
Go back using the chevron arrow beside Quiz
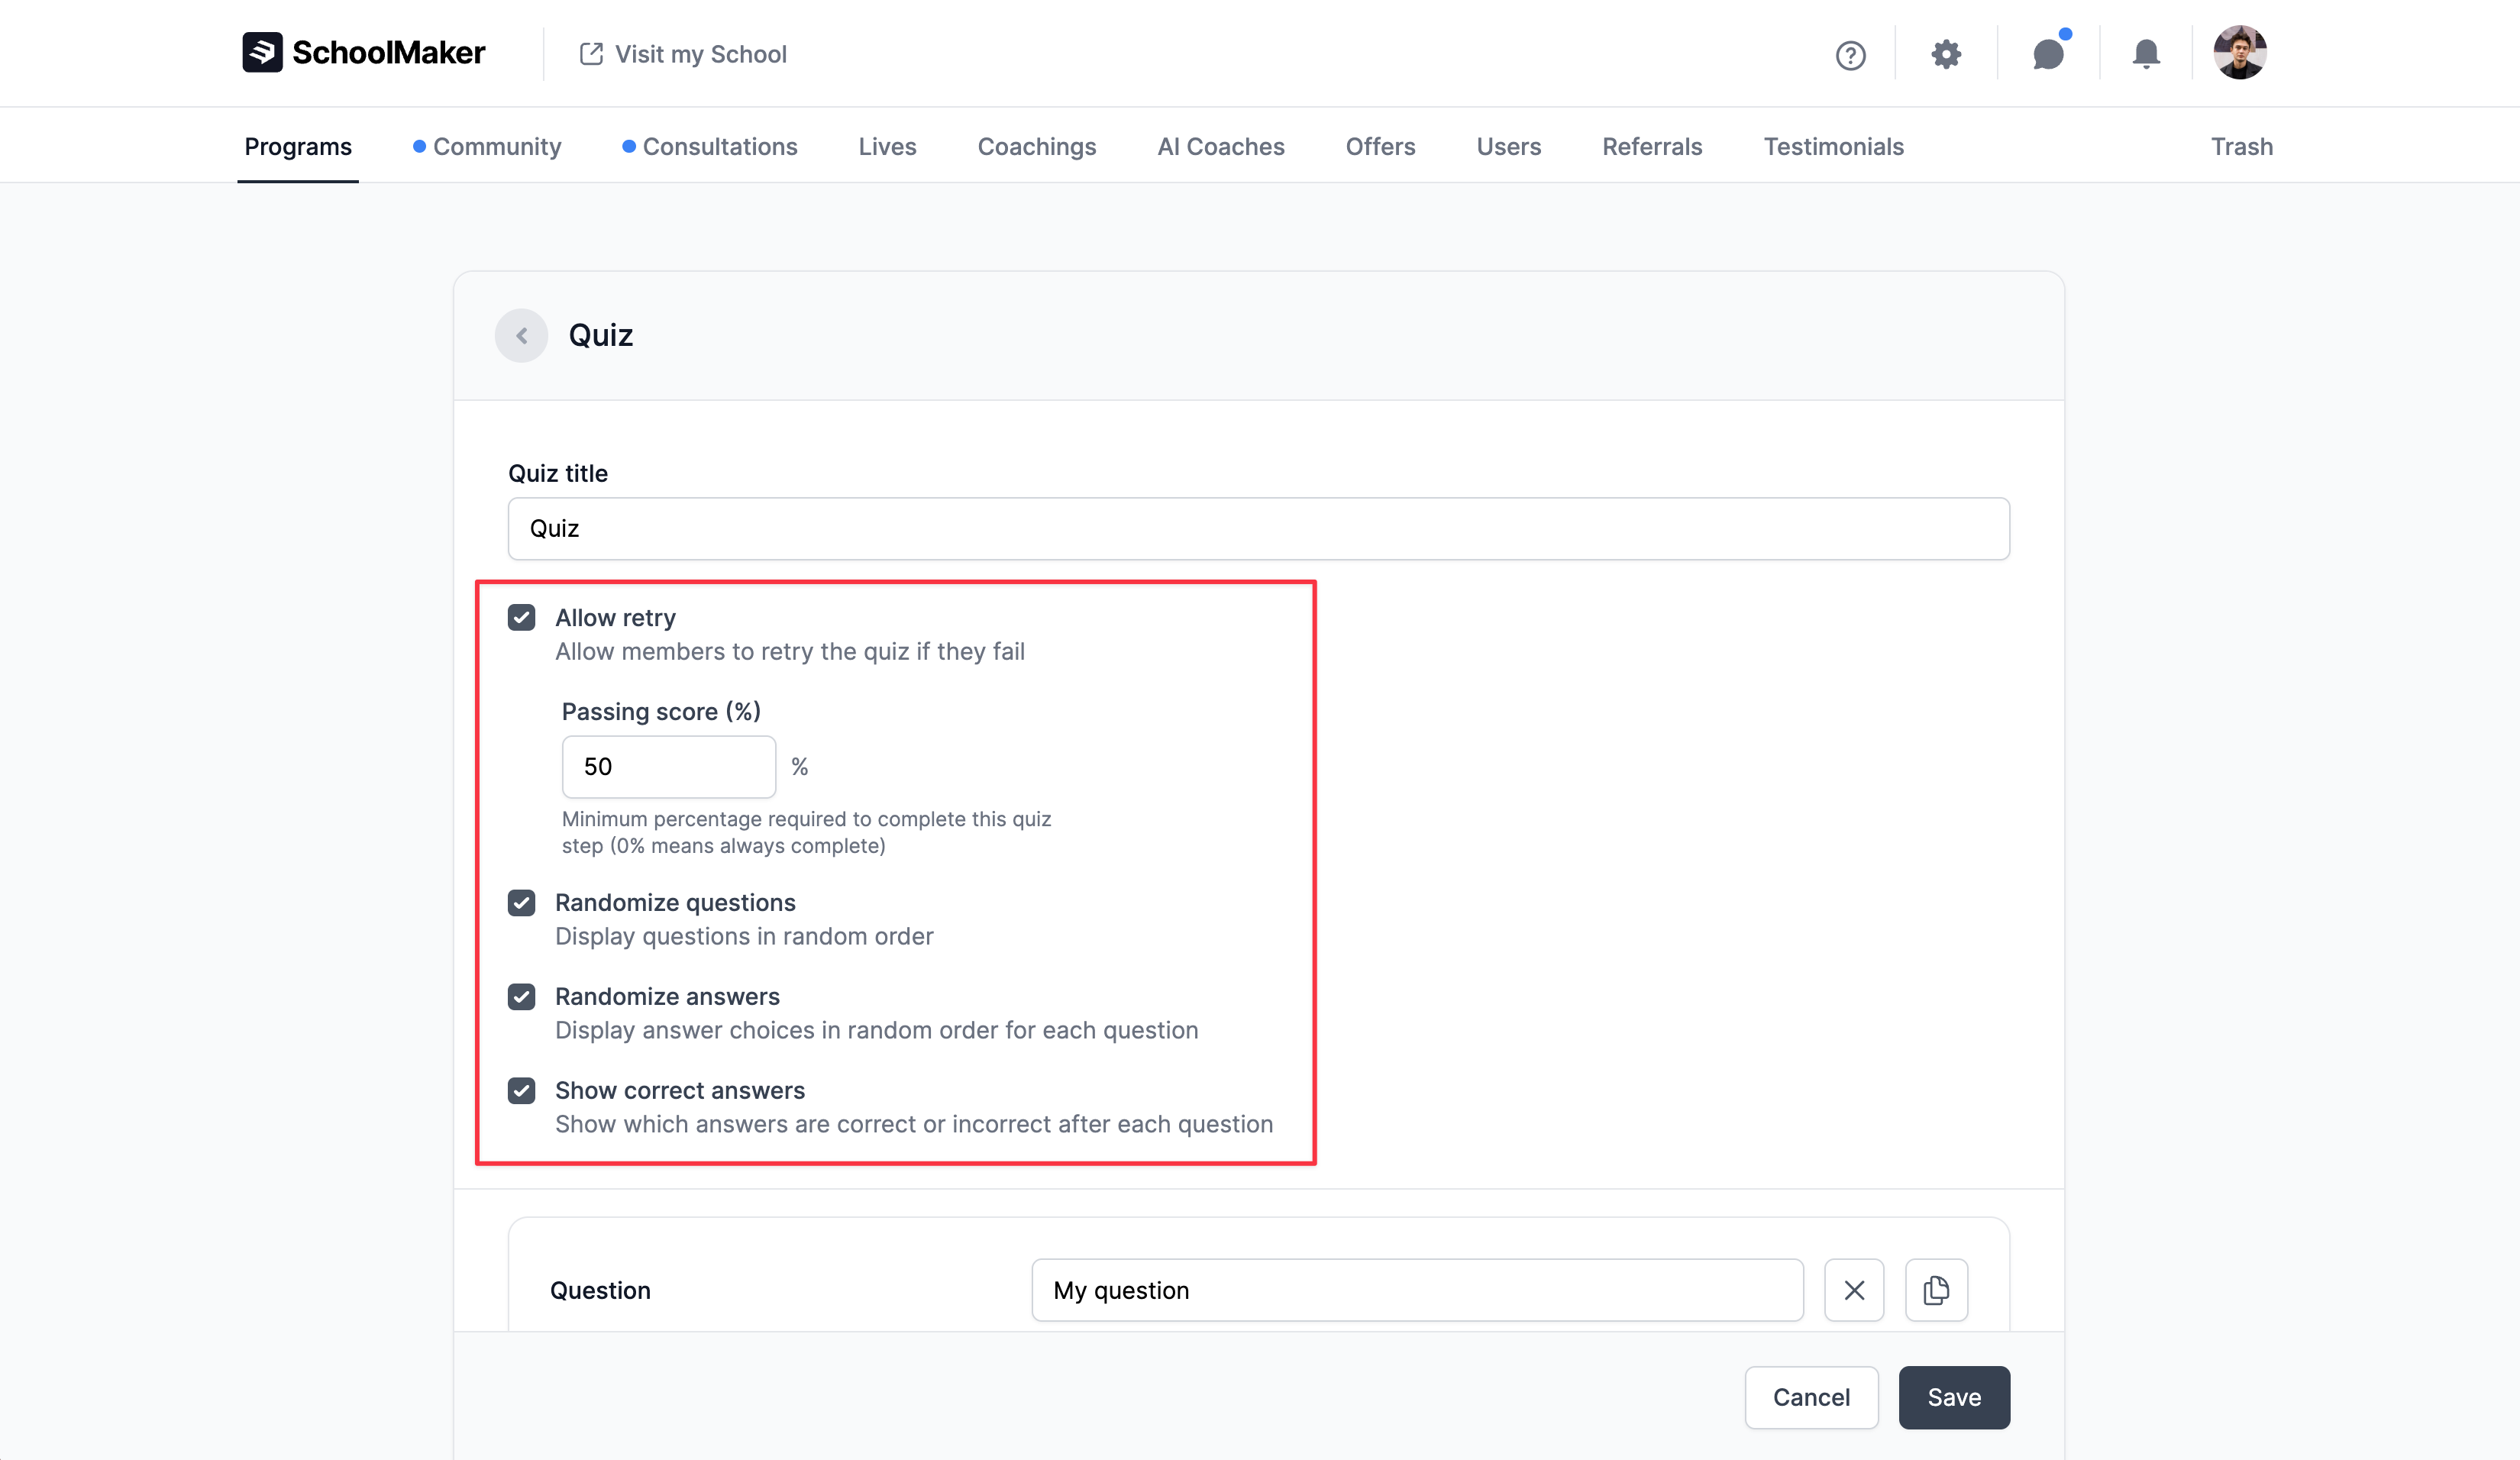(x=521, y=336)
